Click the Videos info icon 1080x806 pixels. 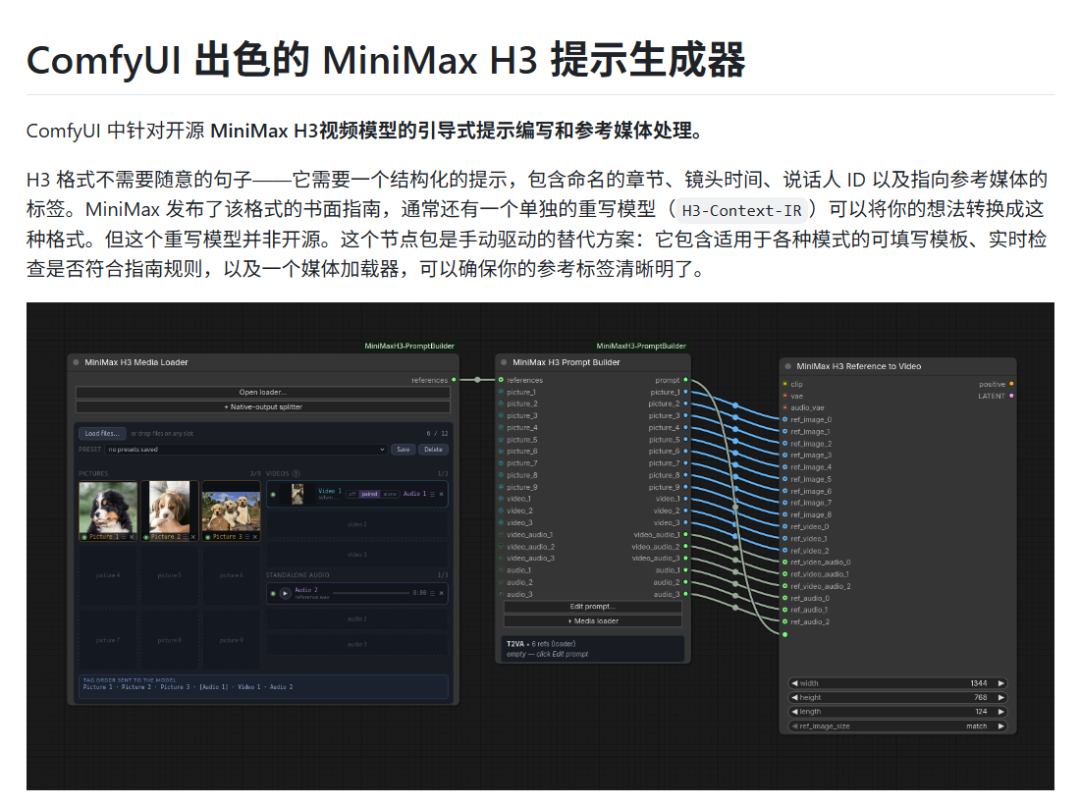coord(296,473)
